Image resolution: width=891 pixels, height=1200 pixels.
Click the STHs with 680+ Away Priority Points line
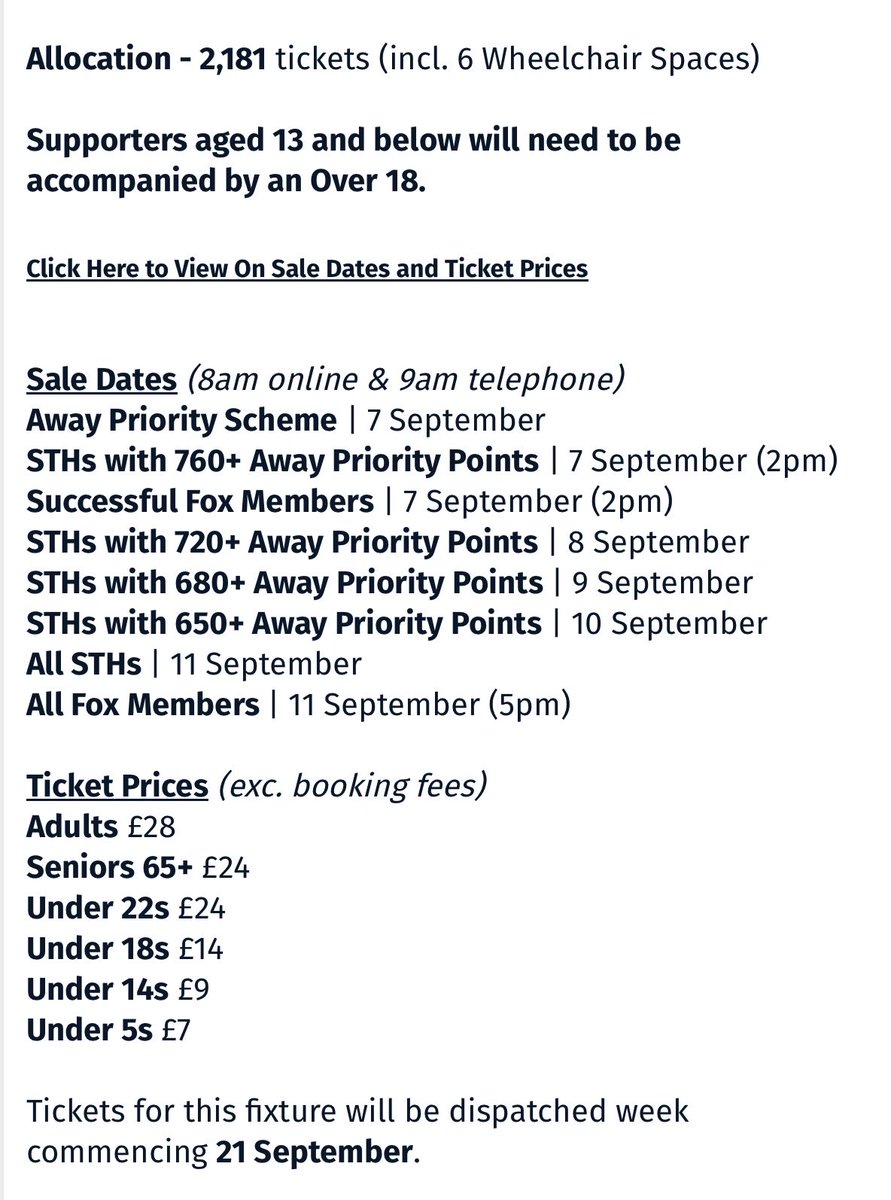(390, 582)
